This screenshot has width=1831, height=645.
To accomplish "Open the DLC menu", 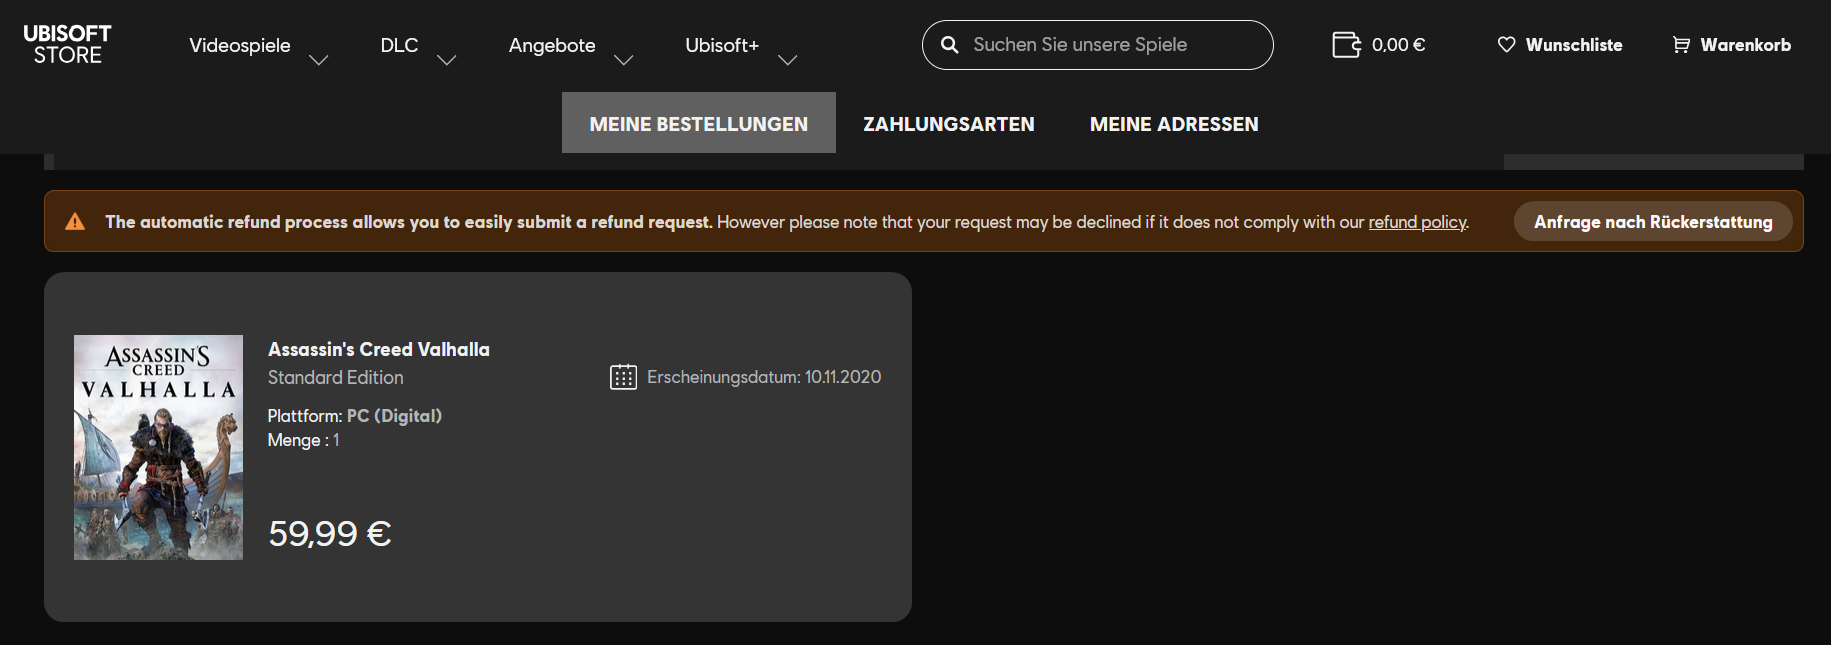I will [399, 45].
